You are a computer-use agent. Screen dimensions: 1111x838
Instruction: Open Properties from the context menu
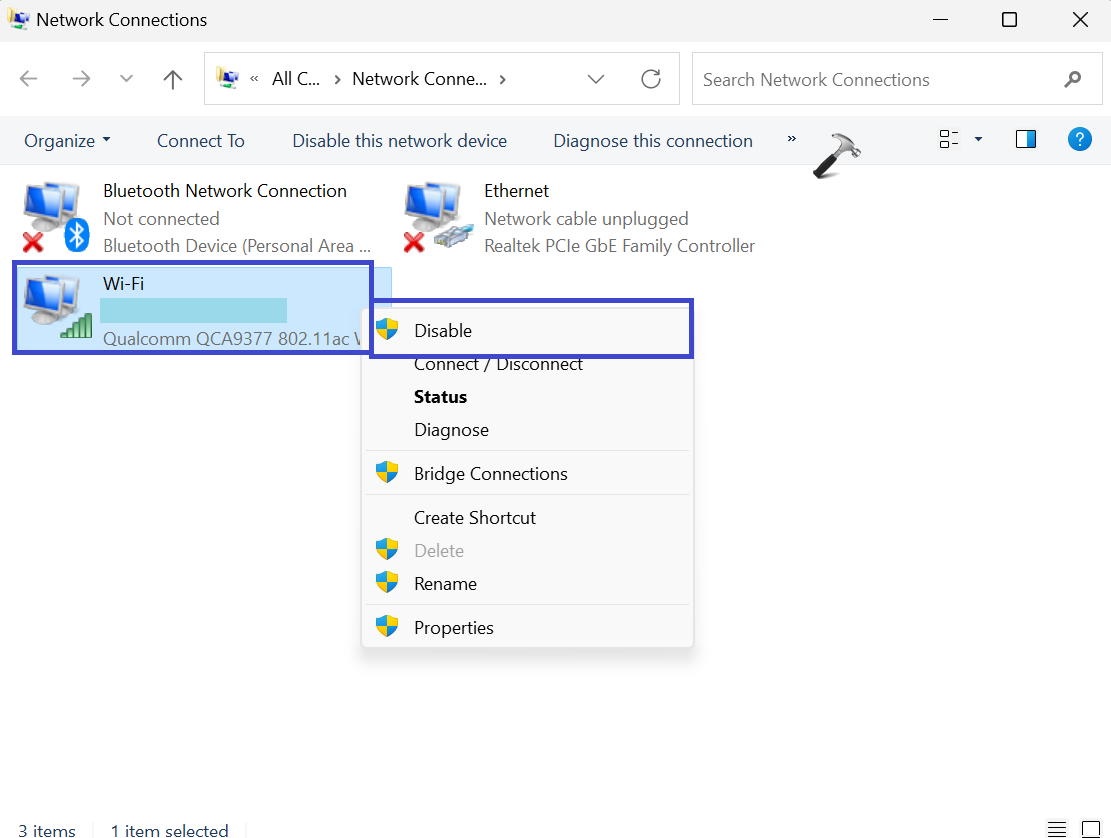tap(453, 628)
